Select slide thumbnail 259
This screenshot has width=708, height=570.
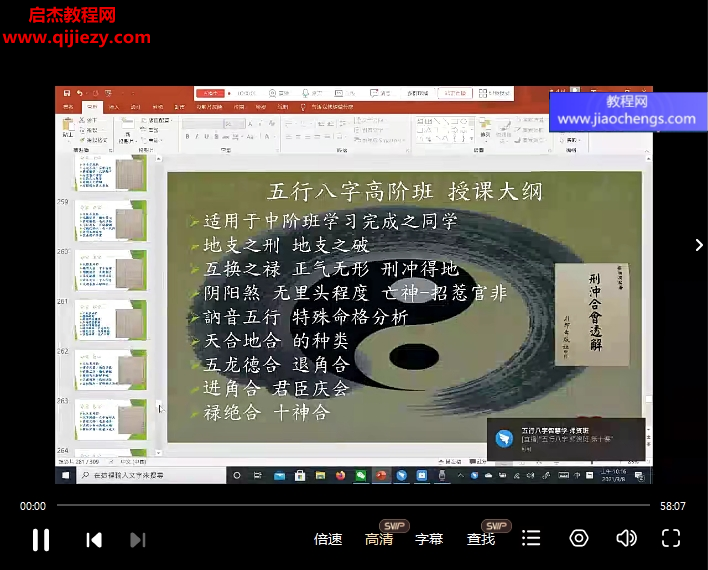tap(111, 221)
